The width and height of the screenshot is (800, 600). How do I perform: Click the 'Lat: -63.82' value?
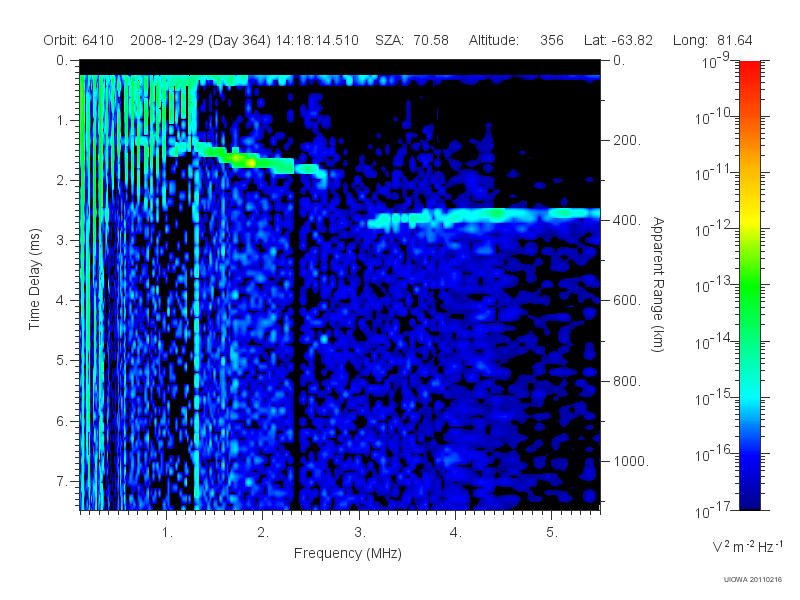point(618,40)
